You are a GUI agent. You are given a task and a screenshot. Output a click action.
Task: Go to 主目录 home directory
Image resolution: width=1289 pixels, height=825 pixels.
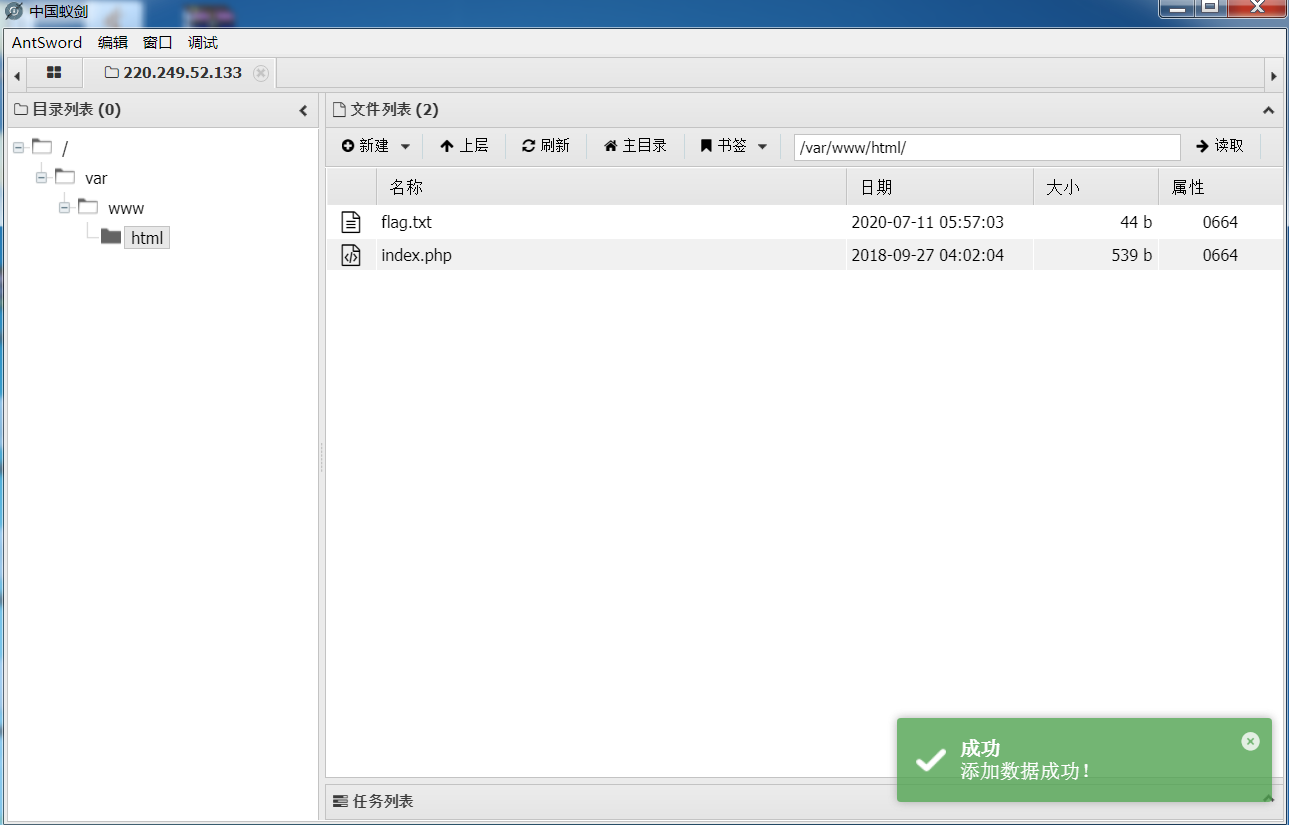point(635,146)
